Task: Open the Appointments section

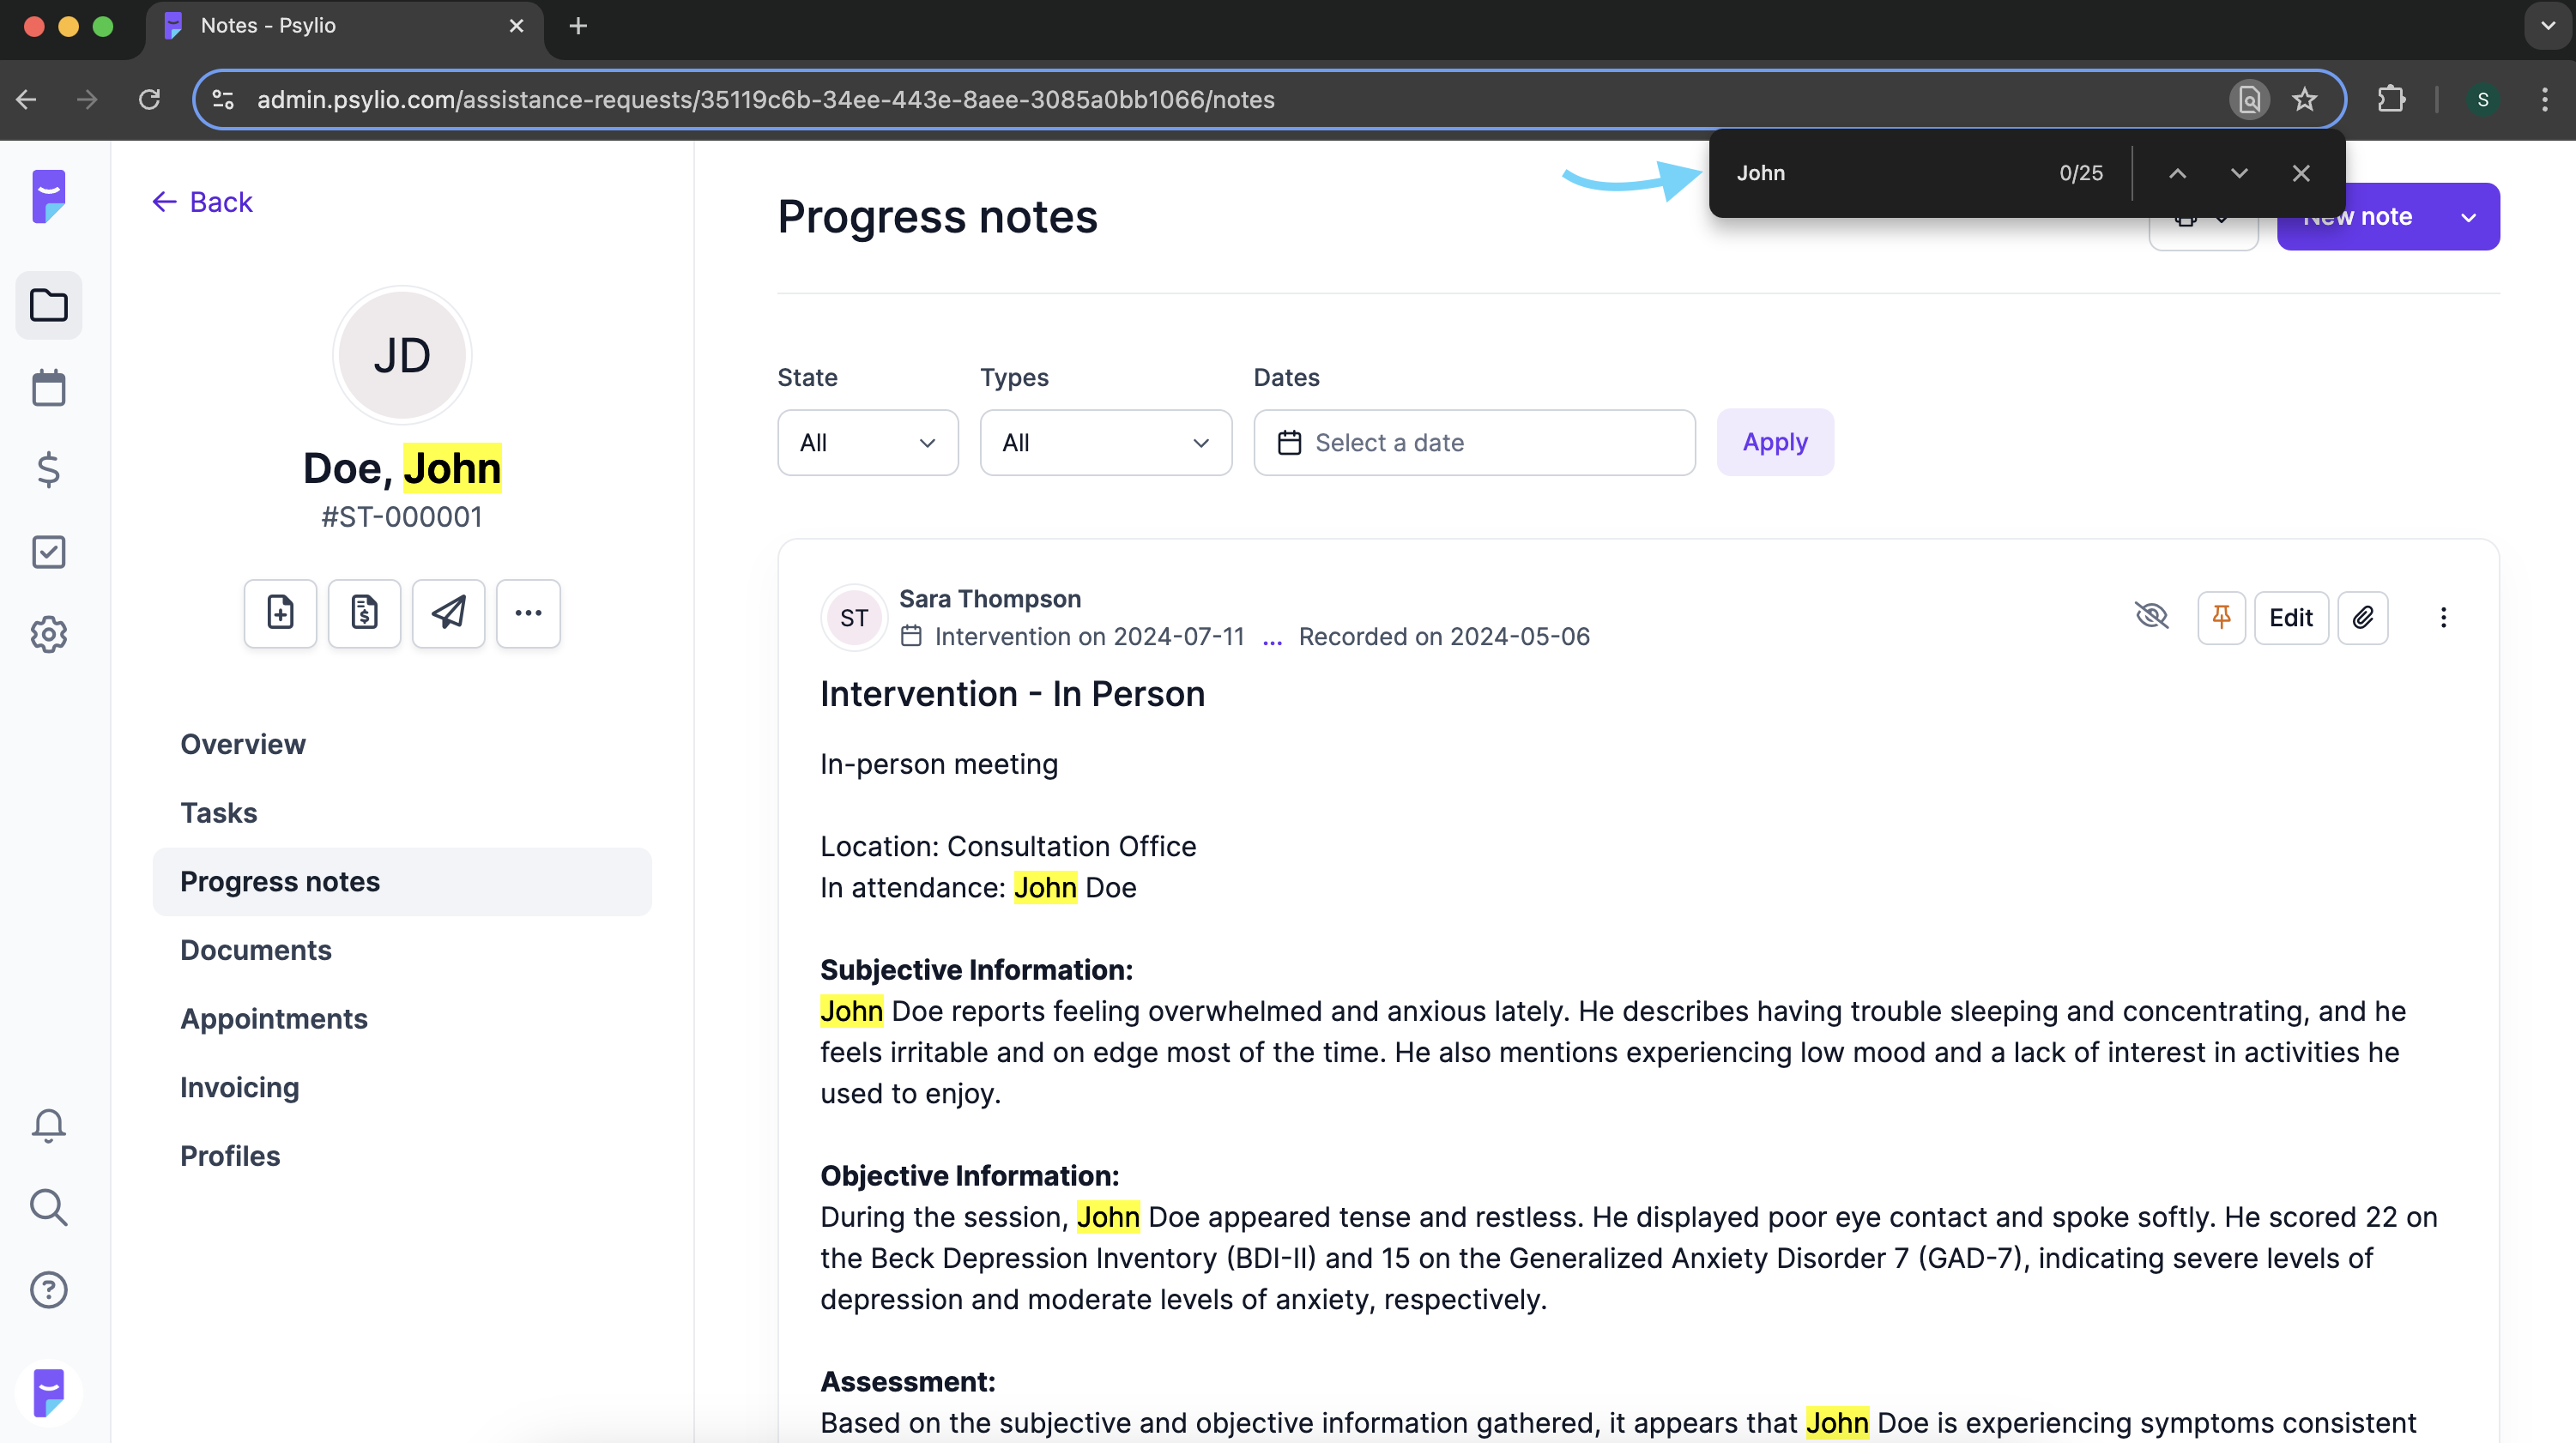Action: click(274, 1019)
